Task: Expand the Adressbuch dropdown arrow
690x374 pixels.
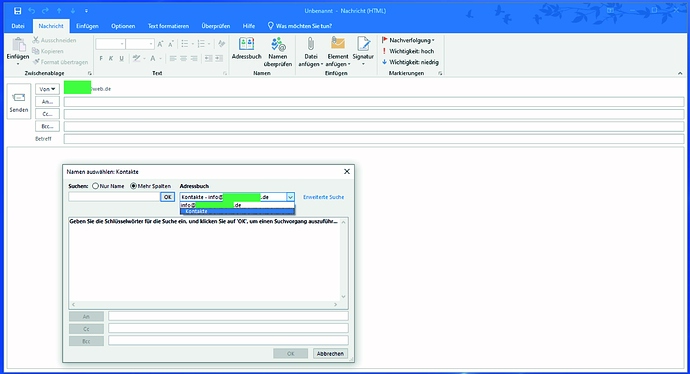Action: (x=290, y=197)
